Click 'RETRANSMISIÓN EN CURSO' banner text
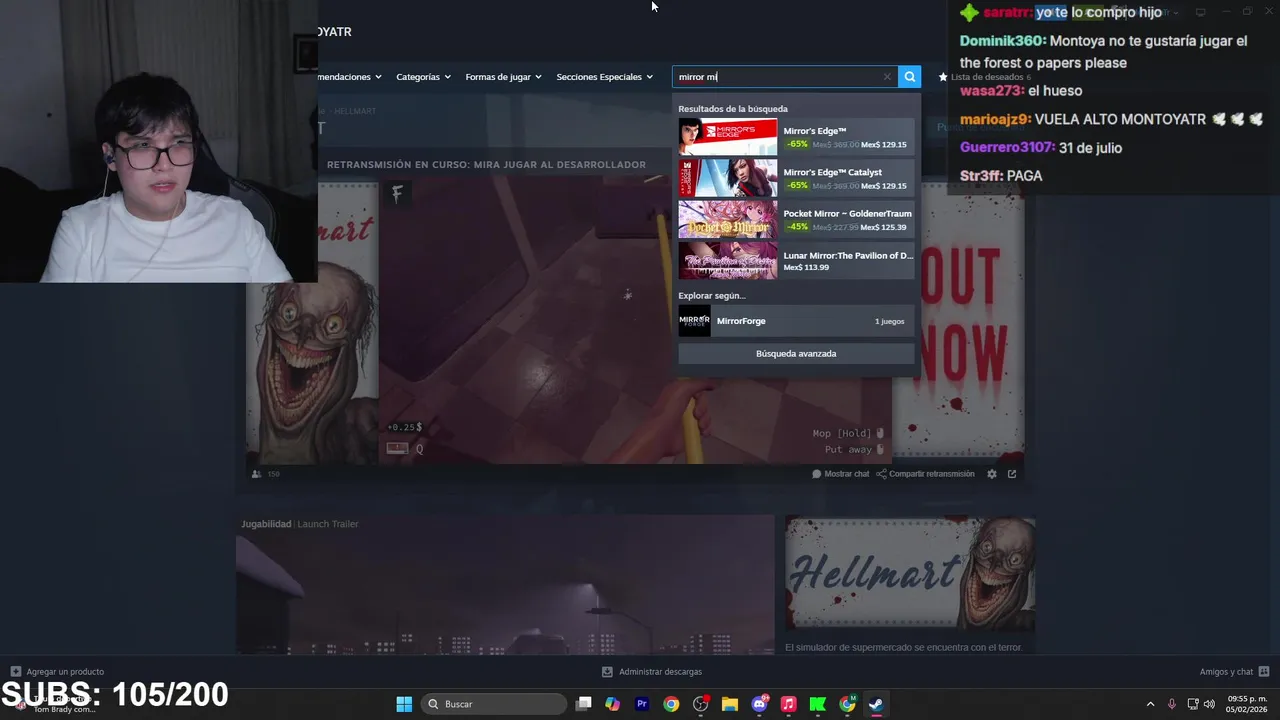This screenshot has height=720, width=1280. tap(486, 165)
